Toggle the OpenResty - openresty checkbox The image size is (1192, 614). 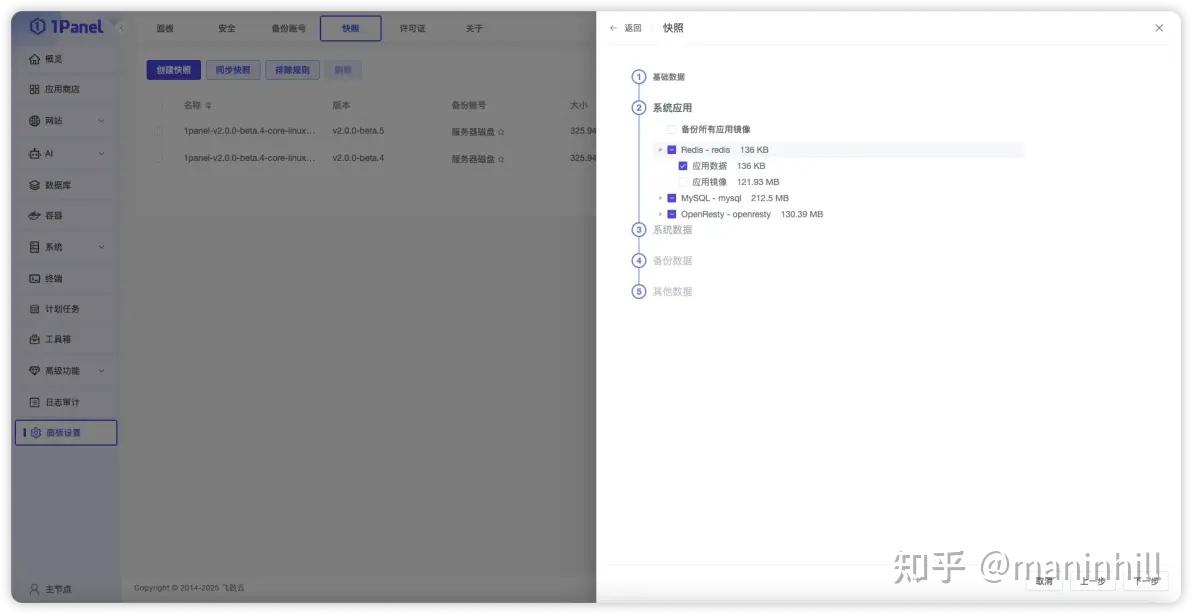[x=671, y=214]
